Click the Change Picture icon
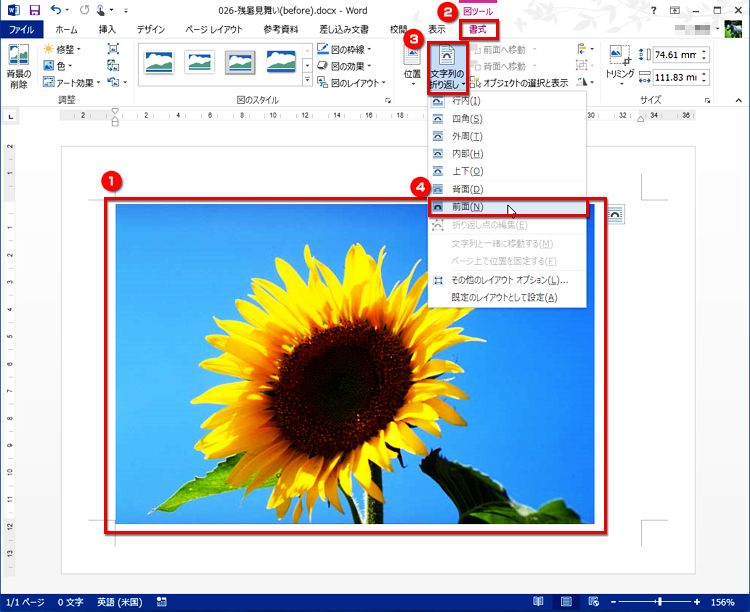The height and width of the screenshot is (612, 750). (x=113, y=66)
